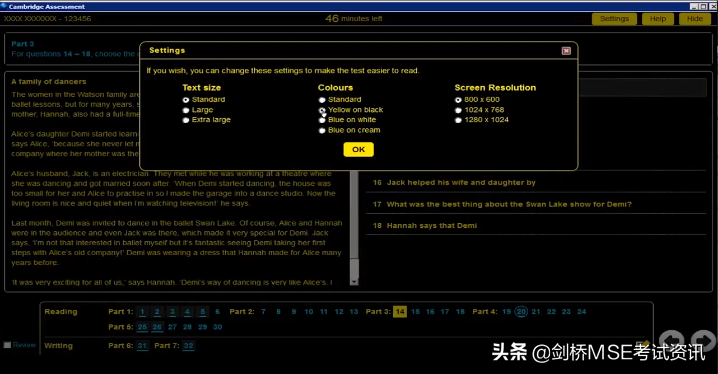Jump to question 23 in Part 4

point(566,312)
